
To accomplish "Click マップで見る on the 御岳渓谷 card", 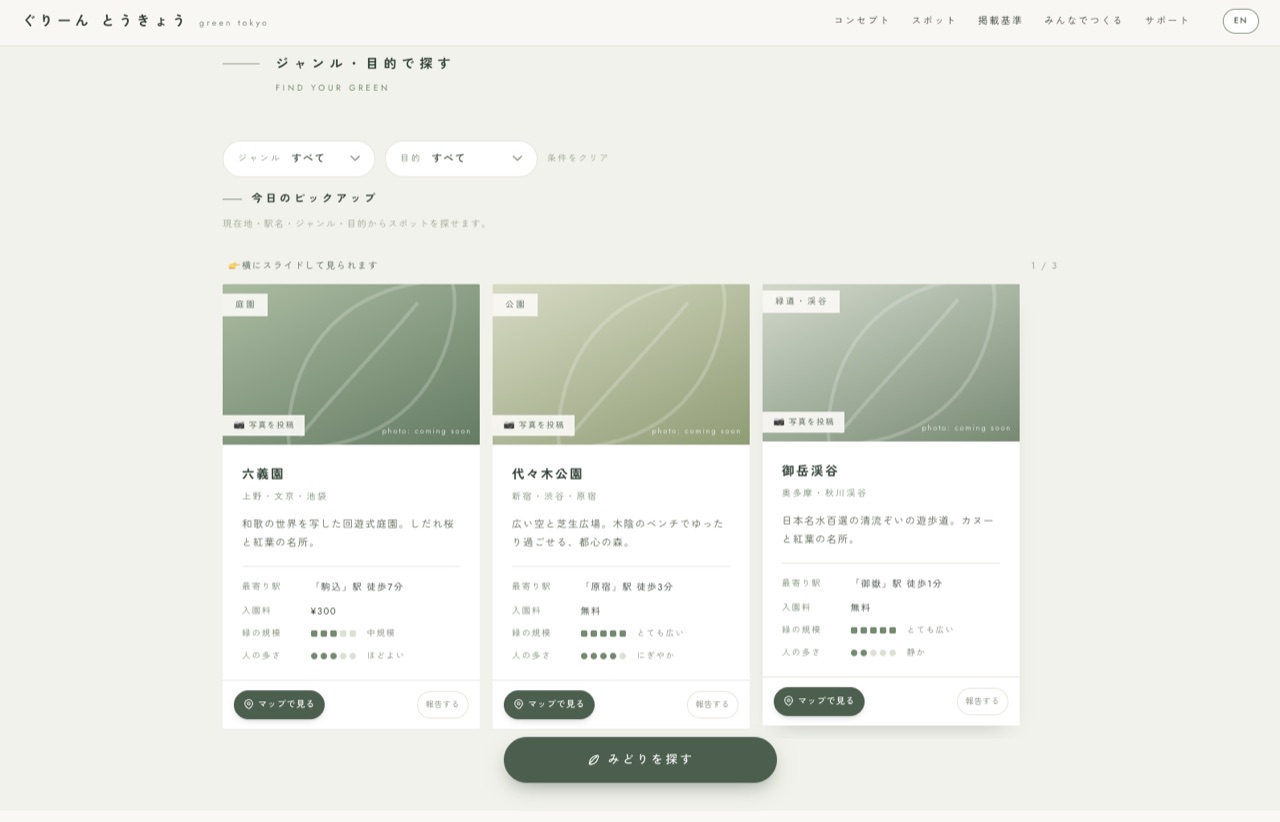I will [x=819, y=701].
